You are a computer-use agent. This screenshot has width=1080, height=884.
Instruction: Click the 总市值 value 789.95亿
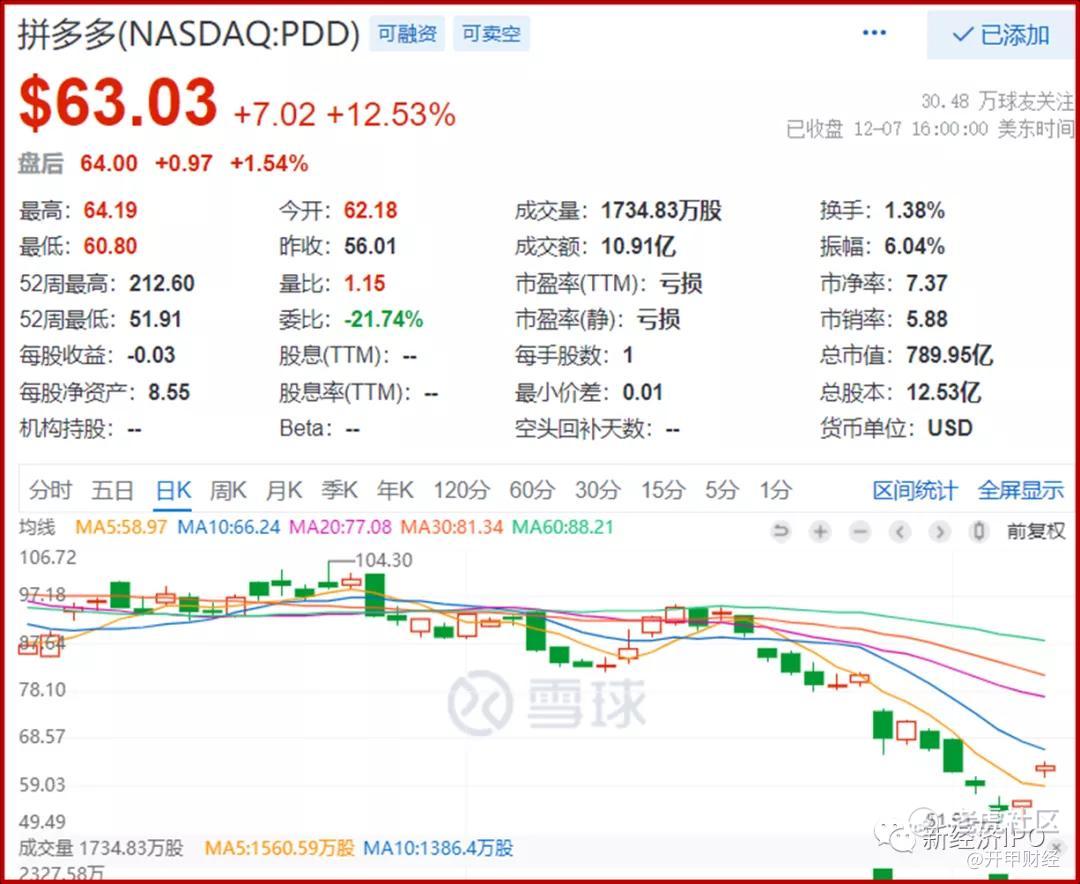(x=950, y=356)
